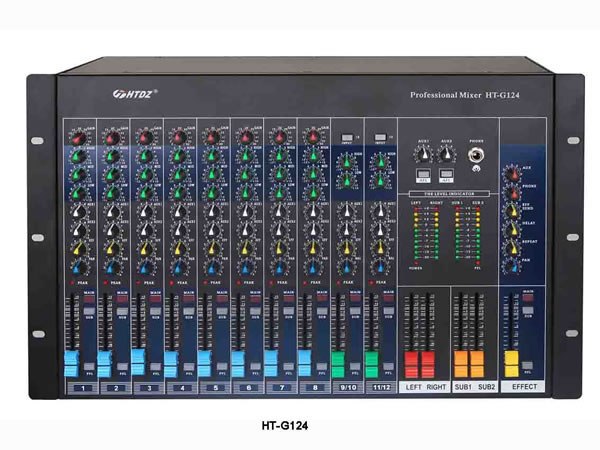Click the red LEFT master fader
The height and width of the screenshot is (450, 600).
point(411,364)
